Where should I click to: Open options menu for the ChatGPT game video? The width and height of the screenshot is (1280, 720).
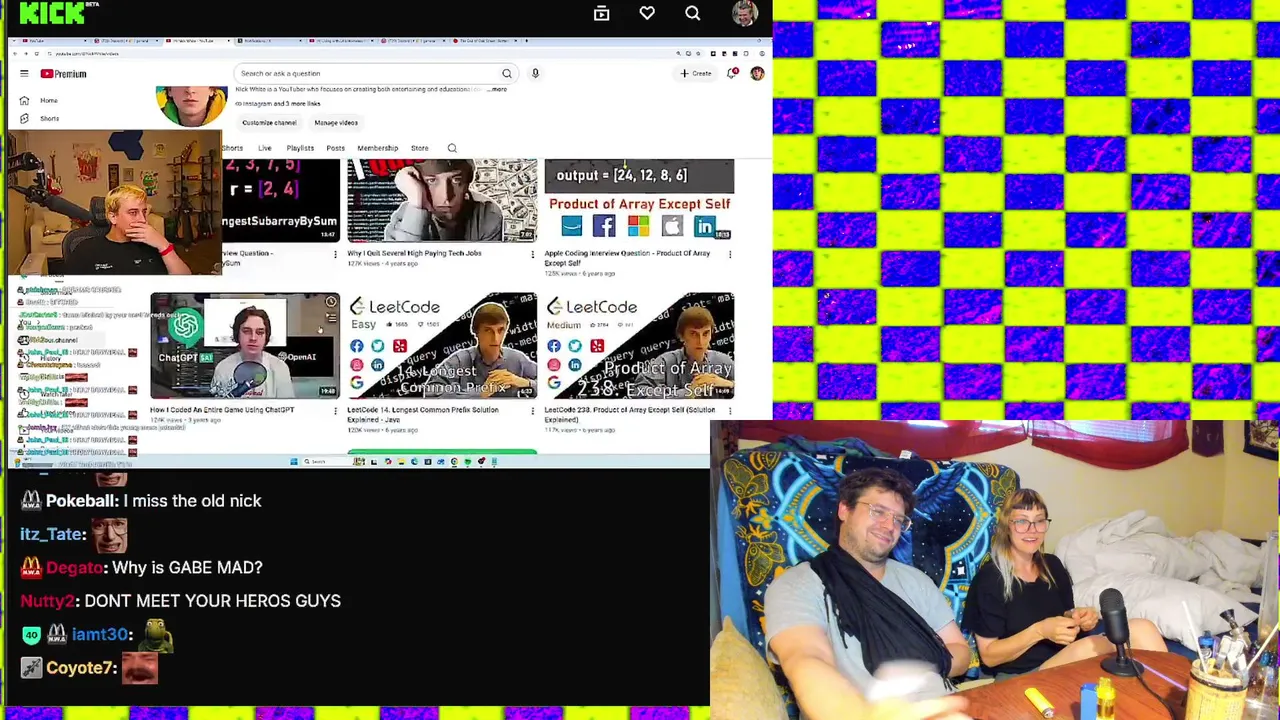(335, 410)
